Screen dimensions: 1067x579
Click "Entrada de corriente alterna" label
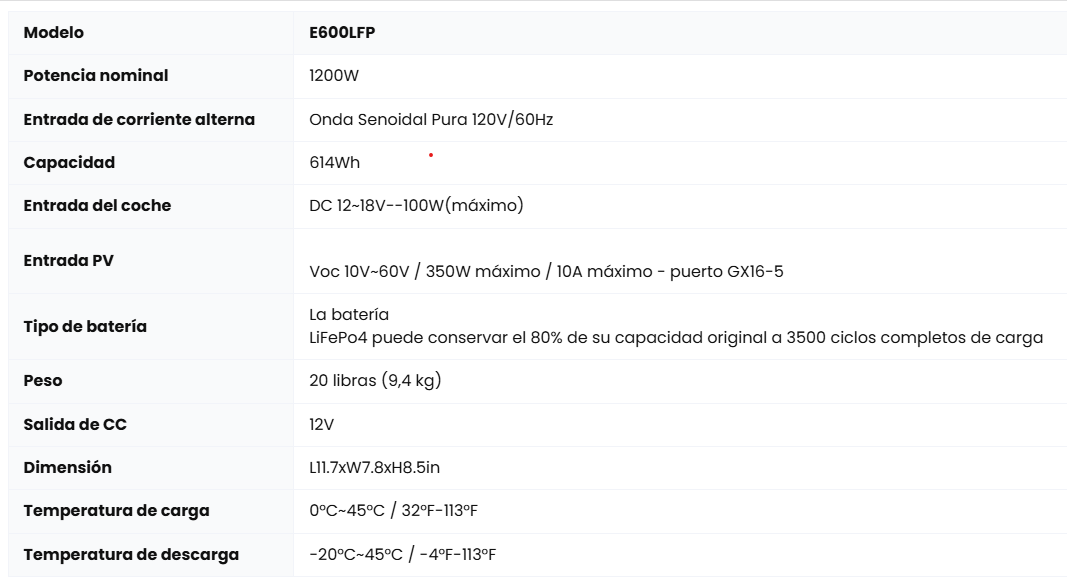point(139,120)
